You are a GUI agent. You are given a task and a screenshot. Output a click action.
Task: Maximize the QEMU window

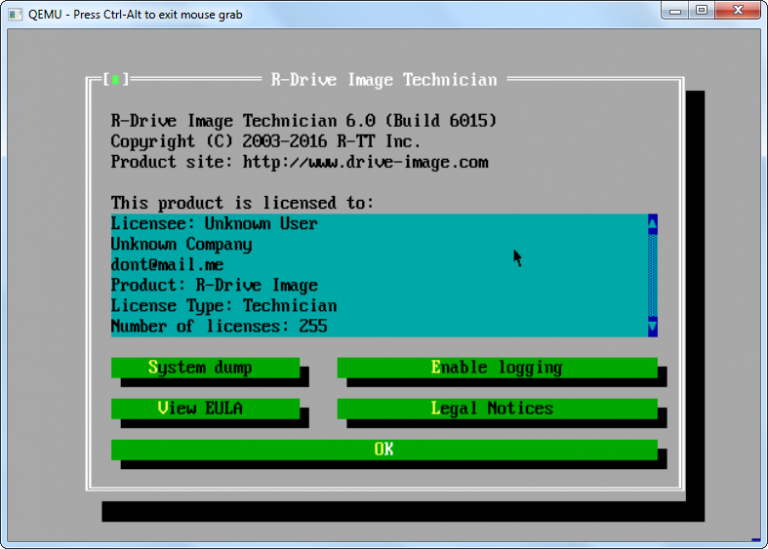coord(701,10)
